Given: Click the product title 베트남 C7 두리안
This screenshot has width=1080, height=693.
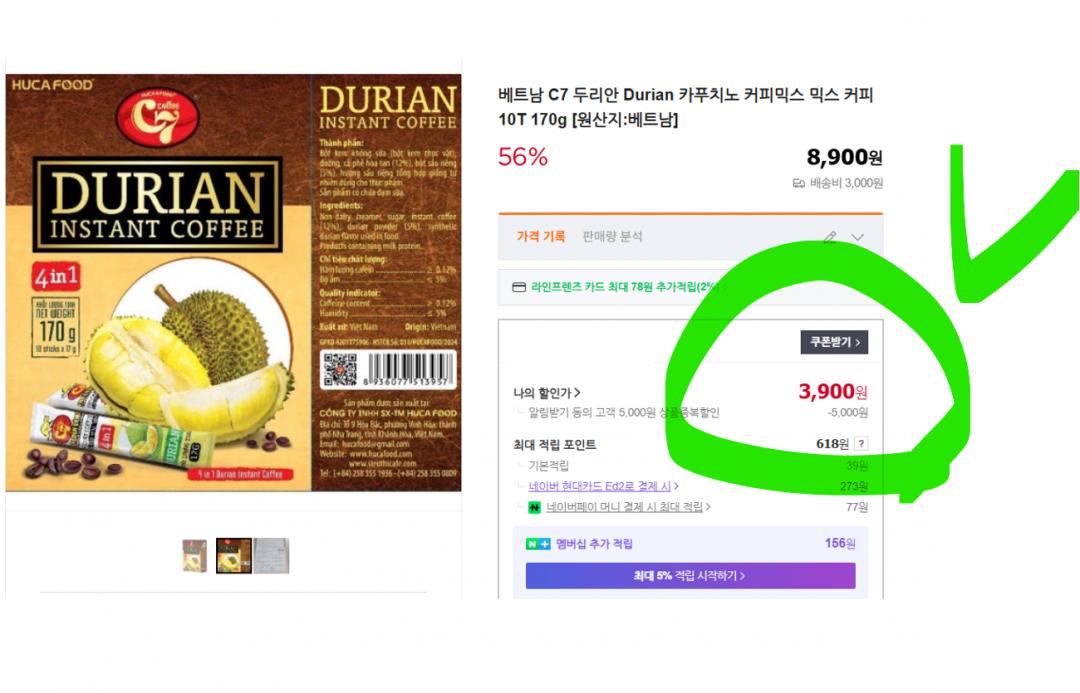Looking at the screenshot, I should click(686, 107).
